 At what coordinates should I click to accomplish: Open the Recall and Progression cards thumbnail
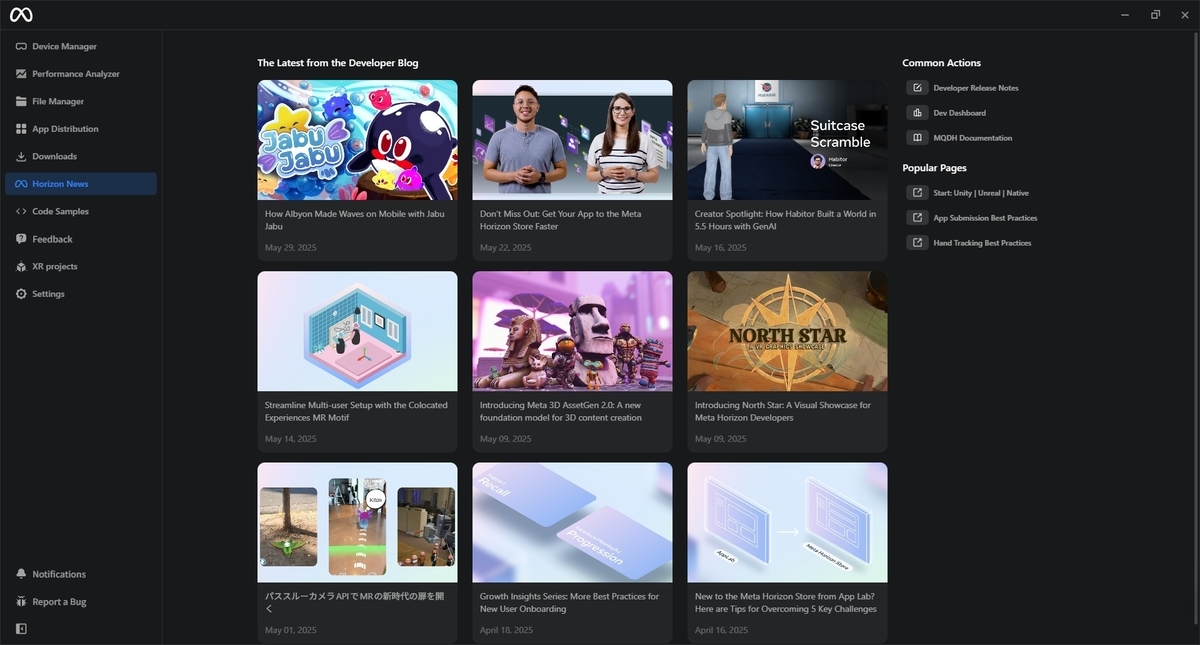(572, 522)
